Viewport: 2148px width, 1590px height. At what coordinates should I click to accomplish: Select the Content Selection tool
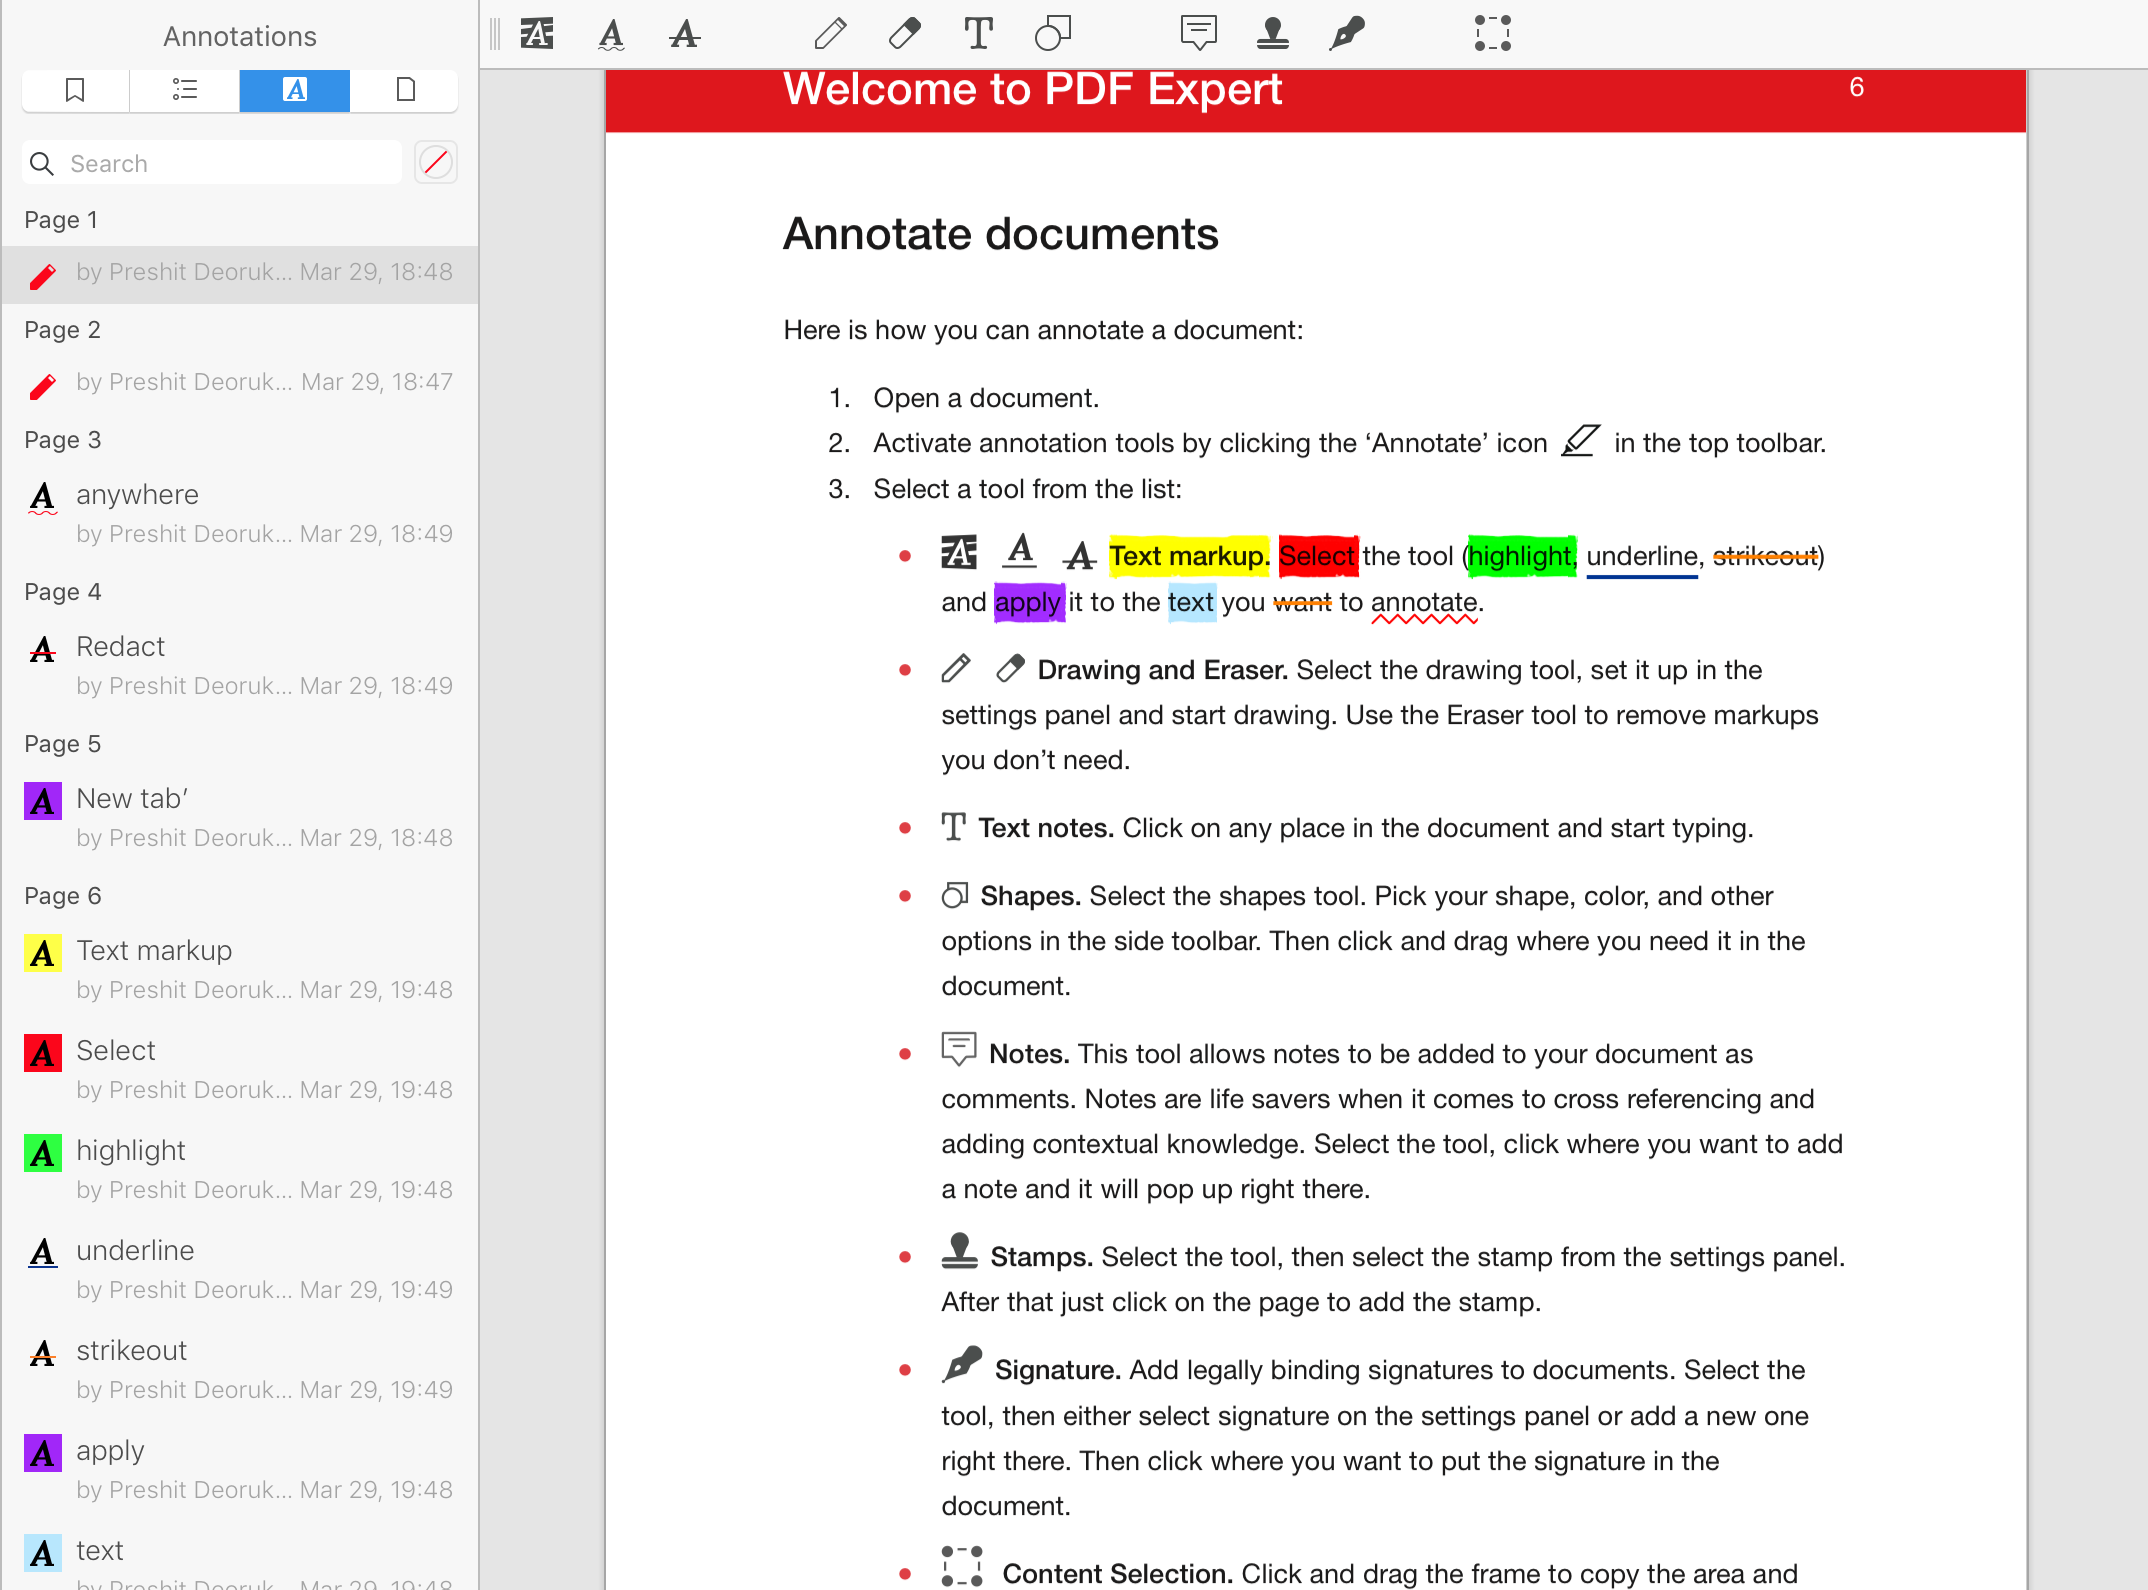point(1492,33)
